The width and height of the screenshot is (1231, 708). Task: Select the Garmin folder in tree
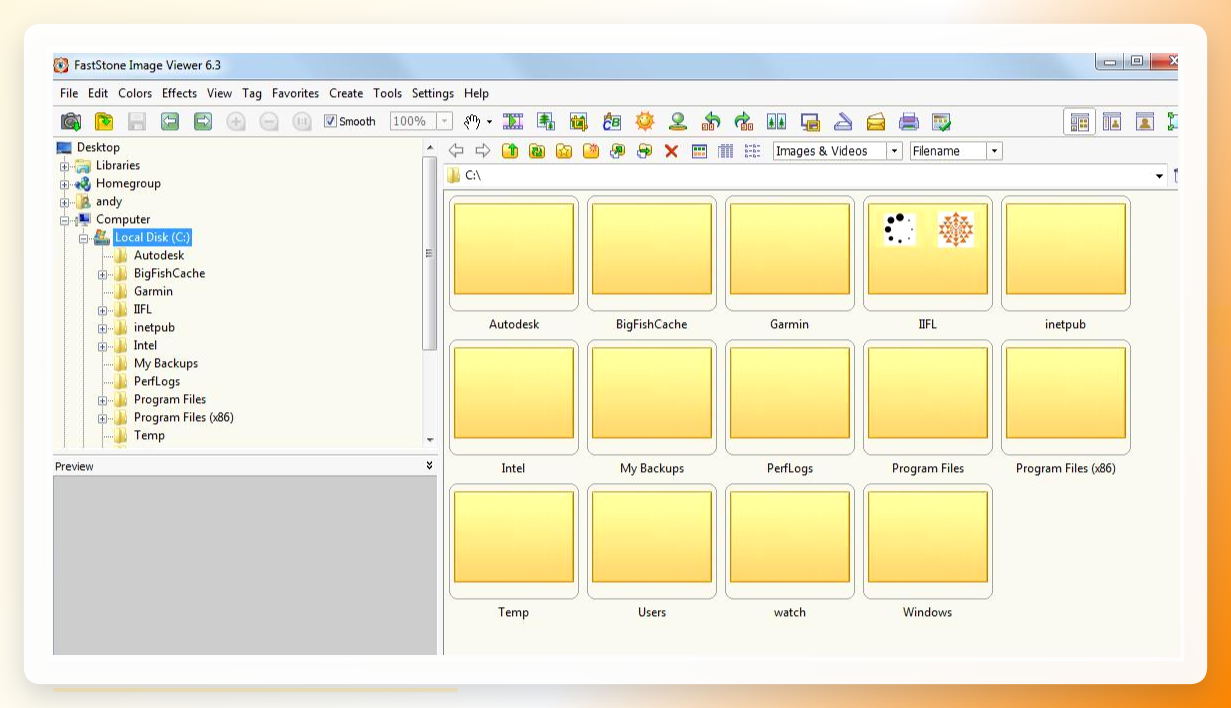coord(153,292)
